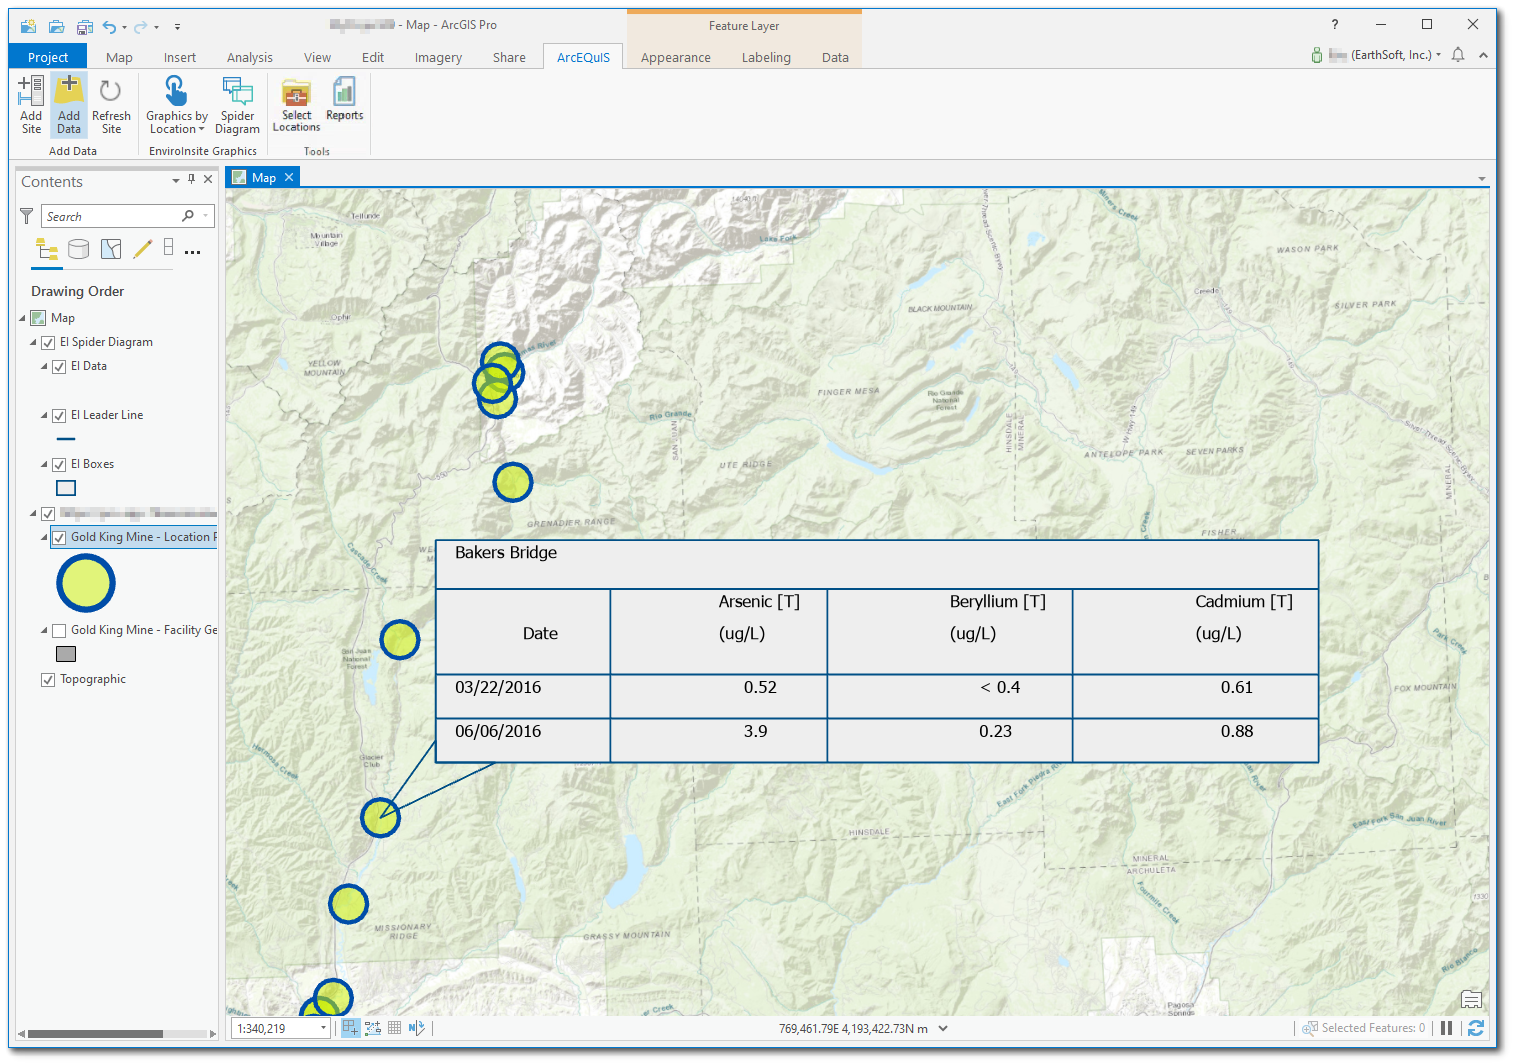Click the New Project quick access icon

[29, 26]
